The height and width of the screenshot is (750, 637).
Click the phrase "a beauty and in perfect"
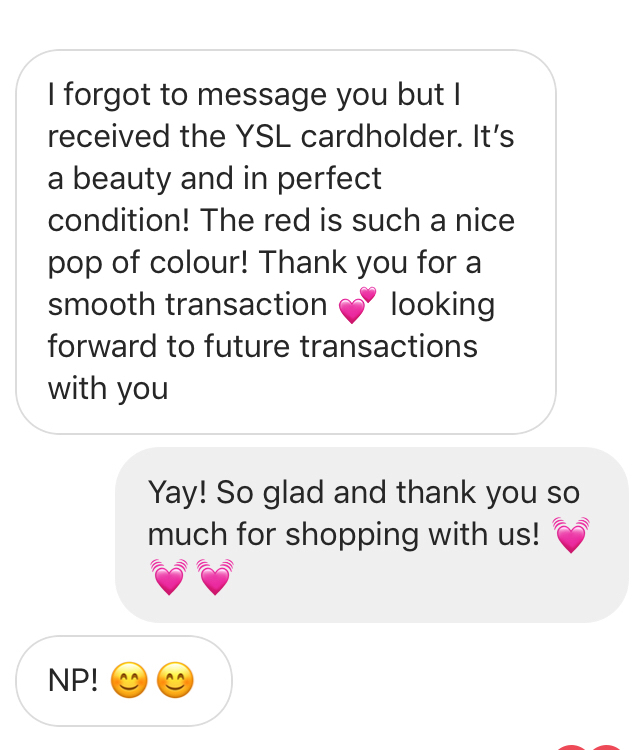tap(214, 179)
